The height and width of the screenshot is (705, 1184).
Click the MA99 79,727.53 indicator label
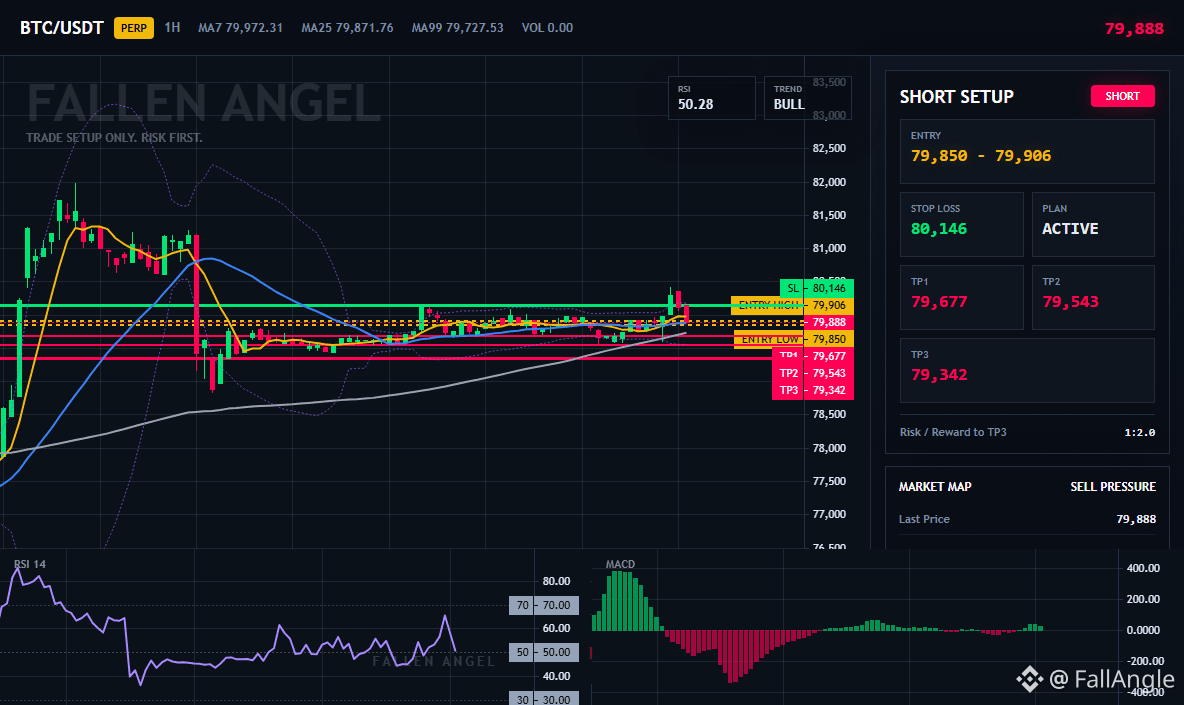coord(458,28)
